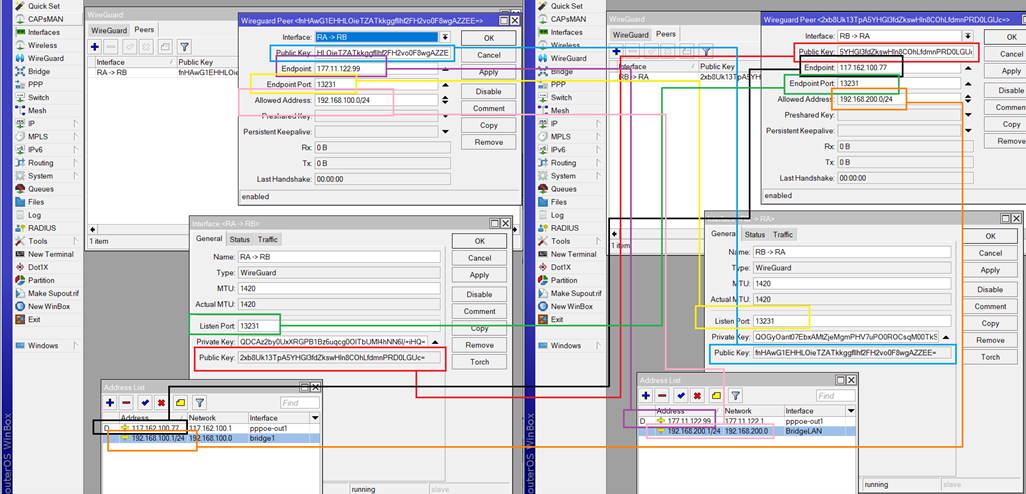Image resolution: width=1026 pixels, height=494 pixels.
Task: Expand Routing submenu in left WinBox sidebar
Action: pyautogui.click(x=75, y=163)
